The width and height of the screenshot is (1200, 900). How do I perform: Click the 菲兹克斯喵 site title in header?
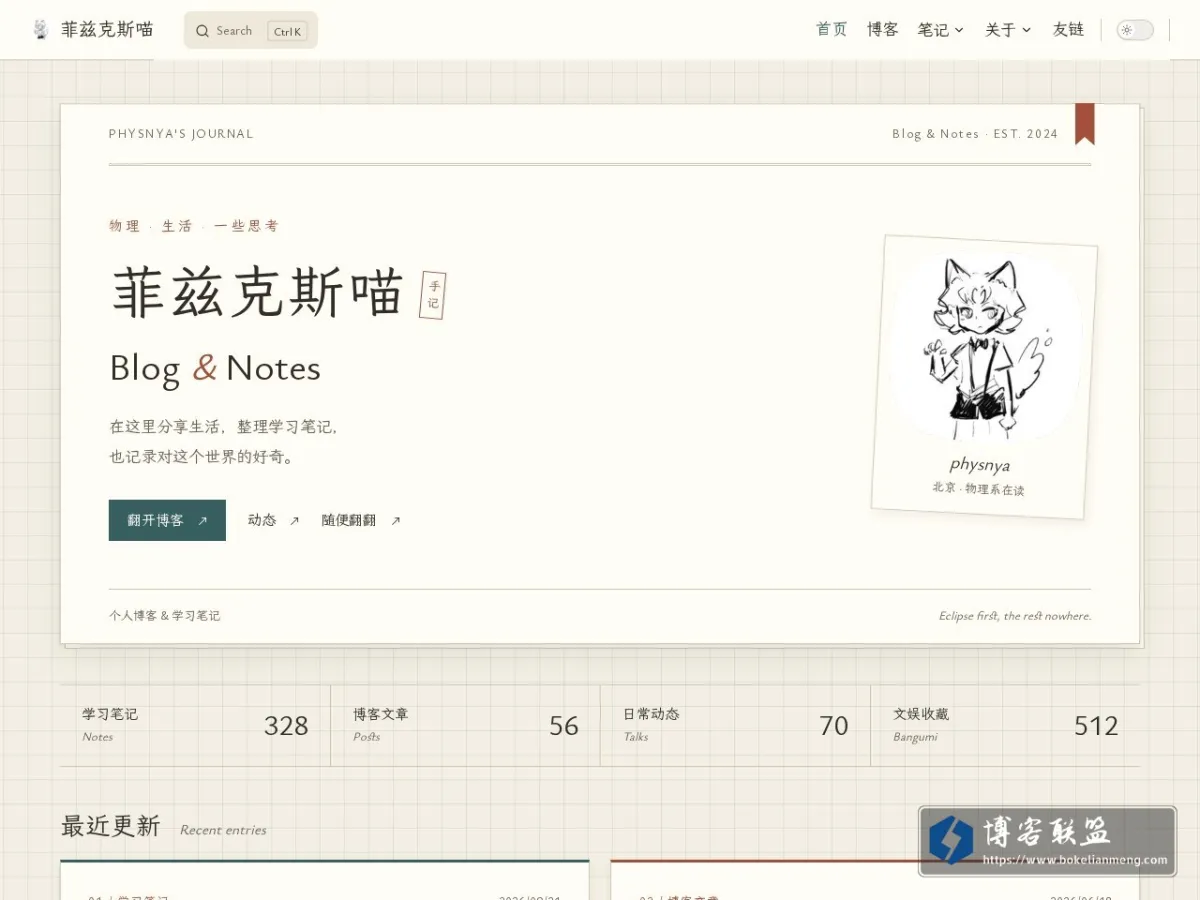(x=107, y=29)
